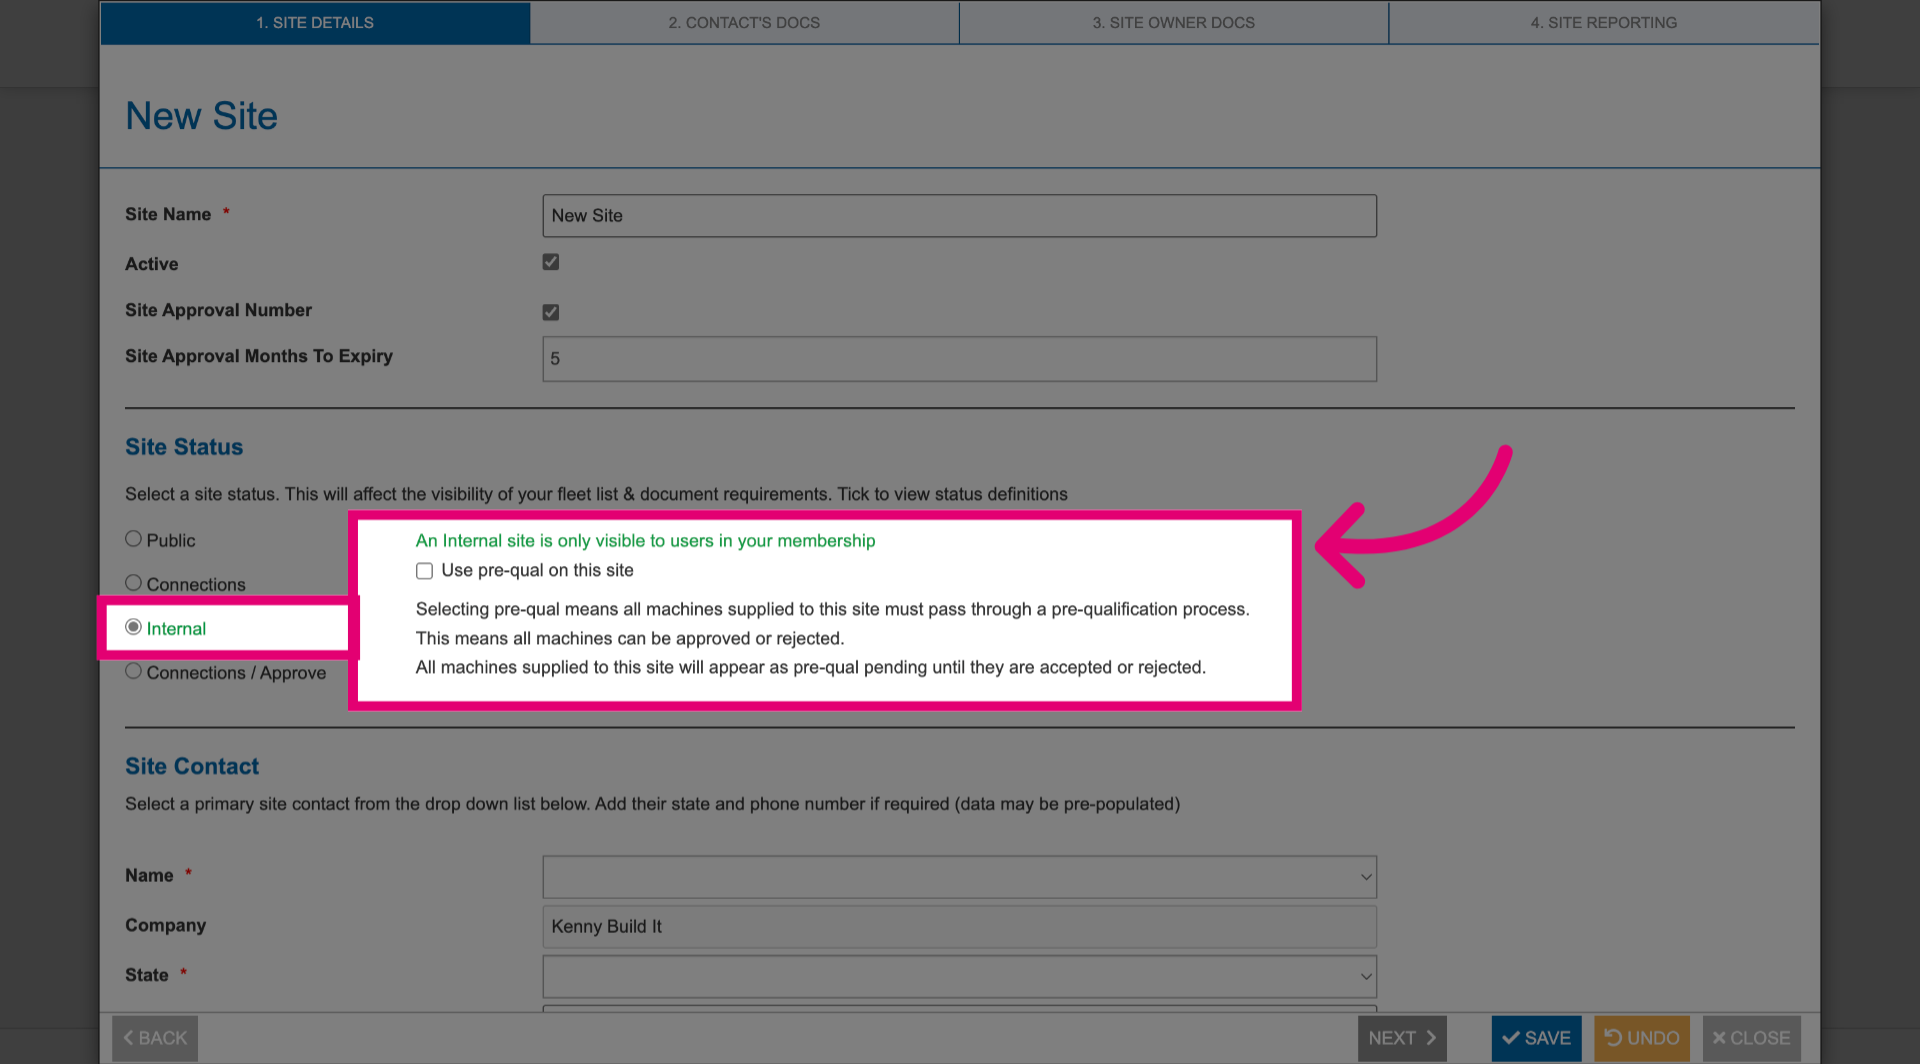Click the Site Contact section heading
Viewport: 1920px width, 1064px height.
tap(192, 766)
